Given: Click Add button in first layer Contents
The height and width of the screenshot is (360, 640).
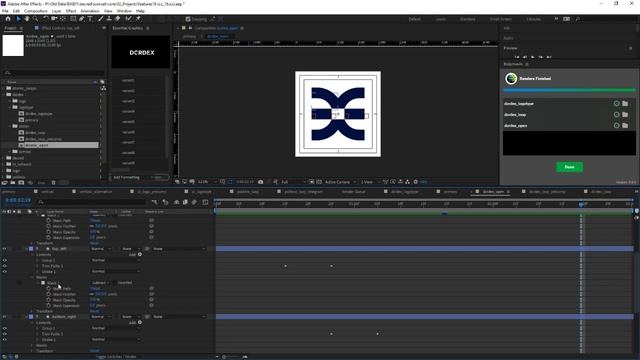Looking at the screenshot, I should 135,254.
